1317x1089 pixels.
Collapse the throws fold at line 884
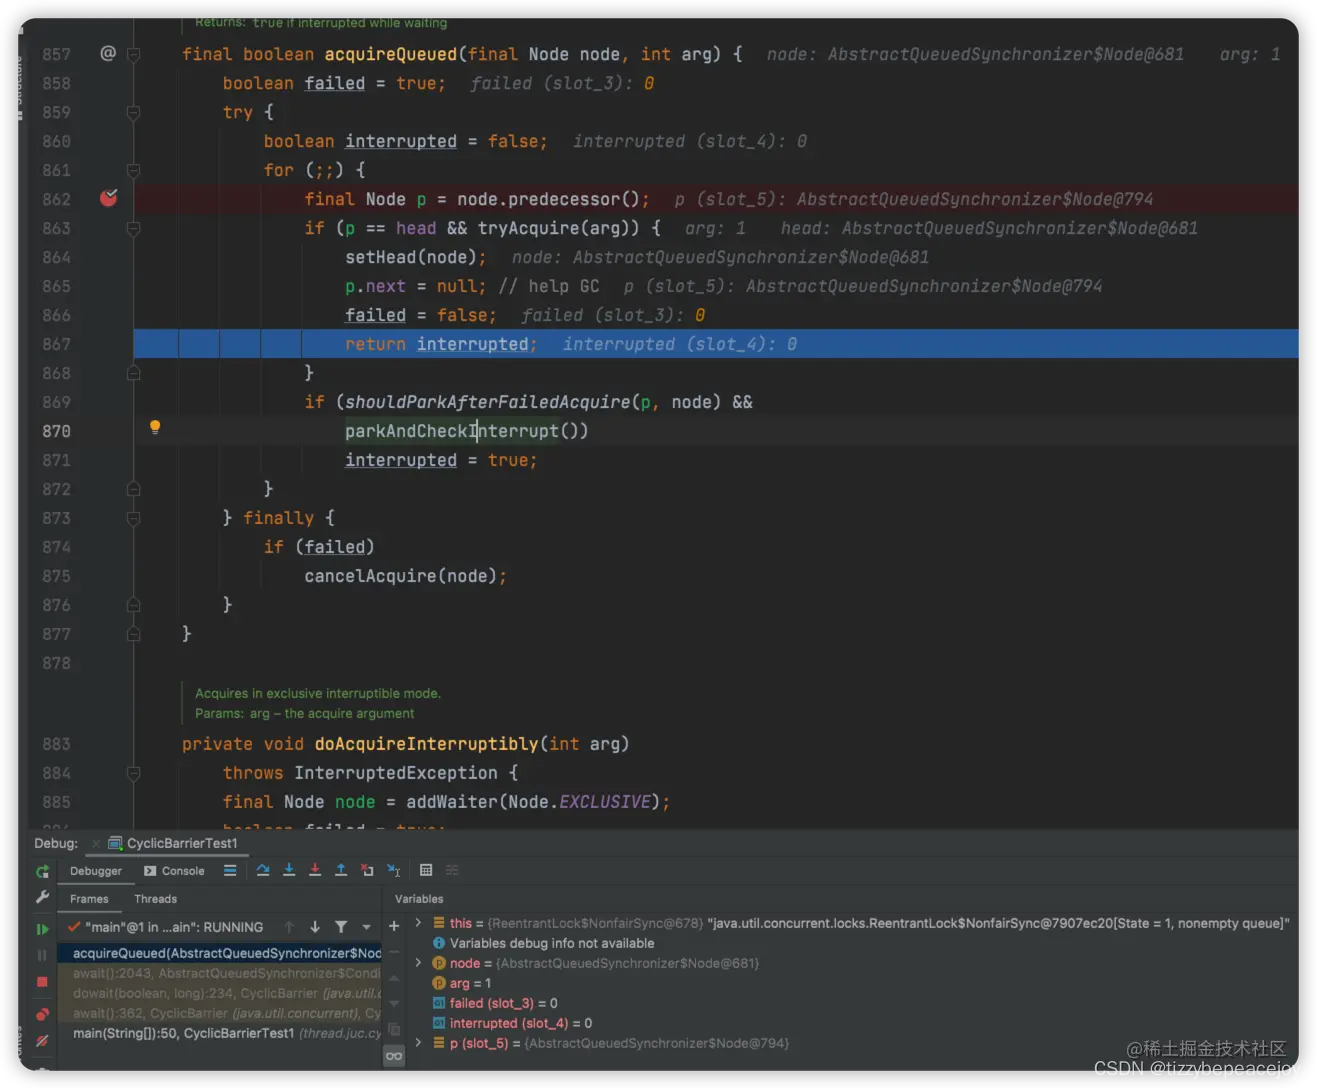click(133, 773)
